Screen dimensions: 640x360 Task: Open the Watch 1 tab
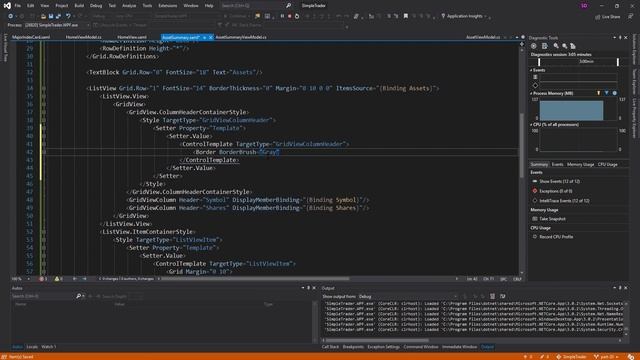(x=49, y=347)
